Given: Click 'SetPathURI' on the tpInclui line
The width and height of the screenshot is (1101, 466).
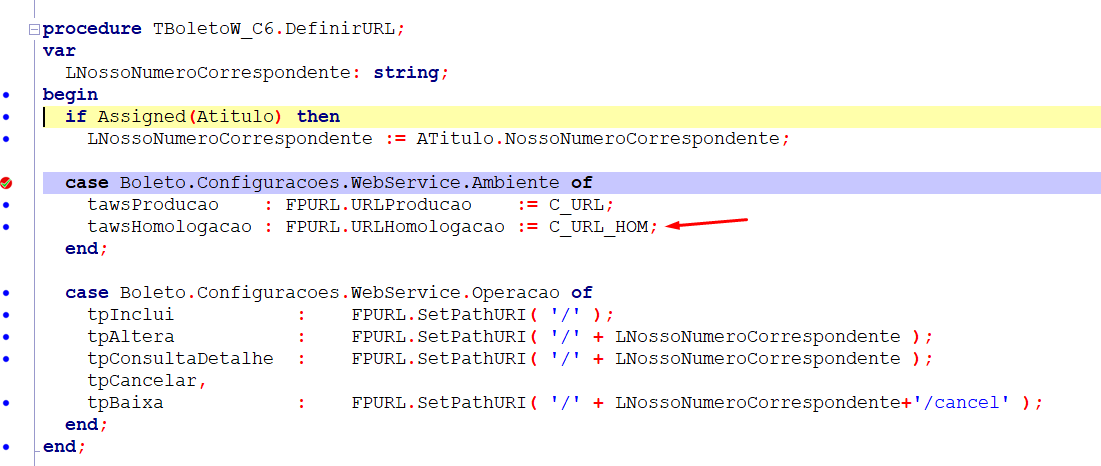Looking at the screenshot, I should tap(471, 314).
